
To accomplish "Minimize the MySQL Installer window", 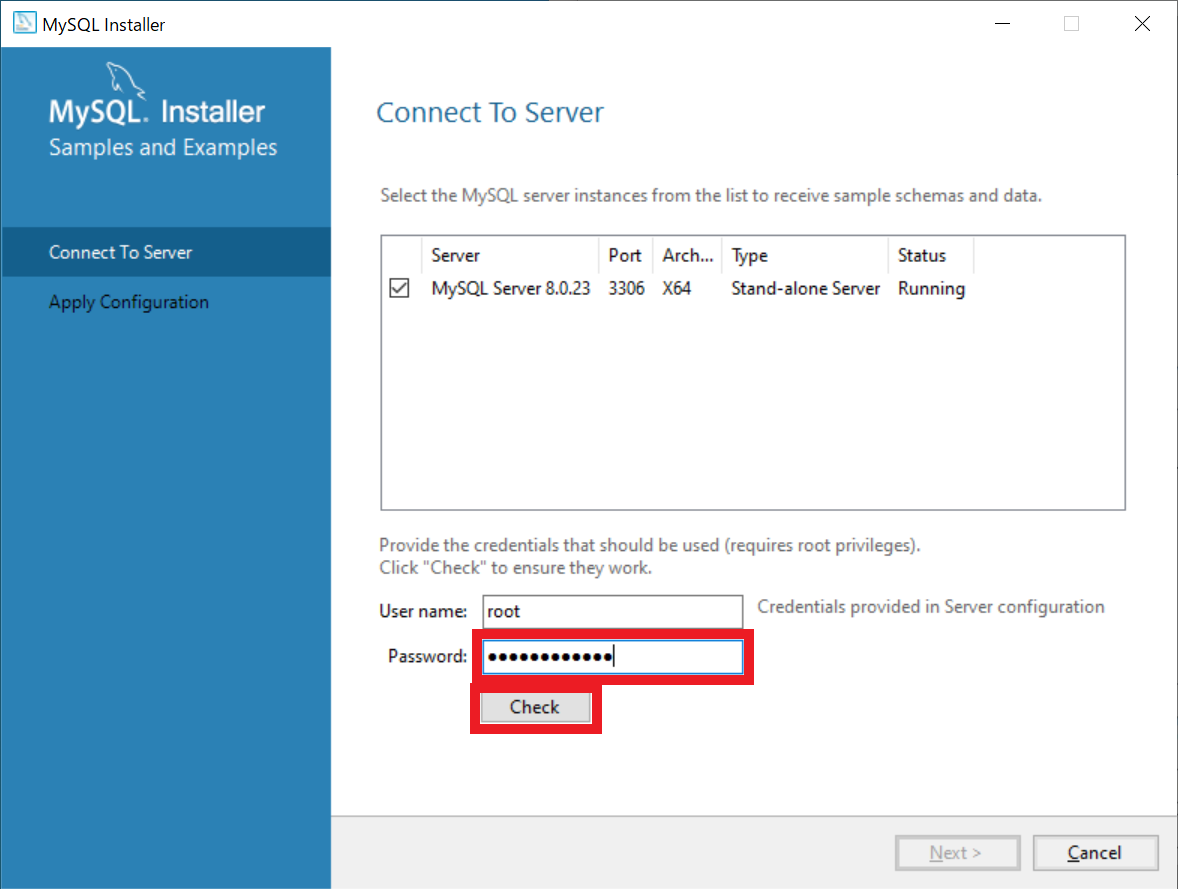I will pos(1002,24).
